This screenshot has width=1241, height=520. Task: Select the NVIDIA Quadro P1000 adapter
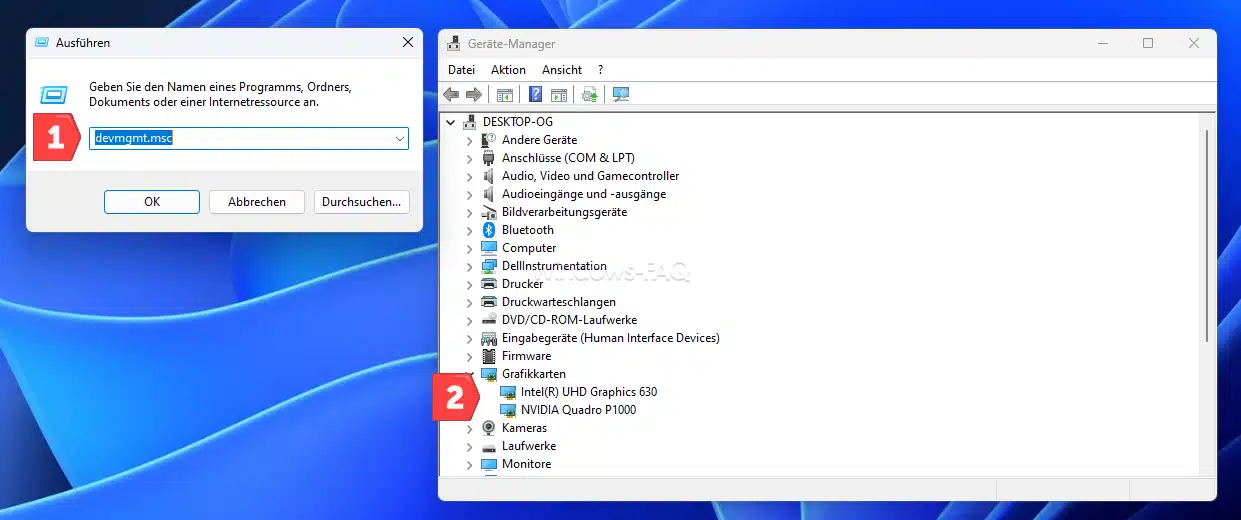(x=577, y=410)
